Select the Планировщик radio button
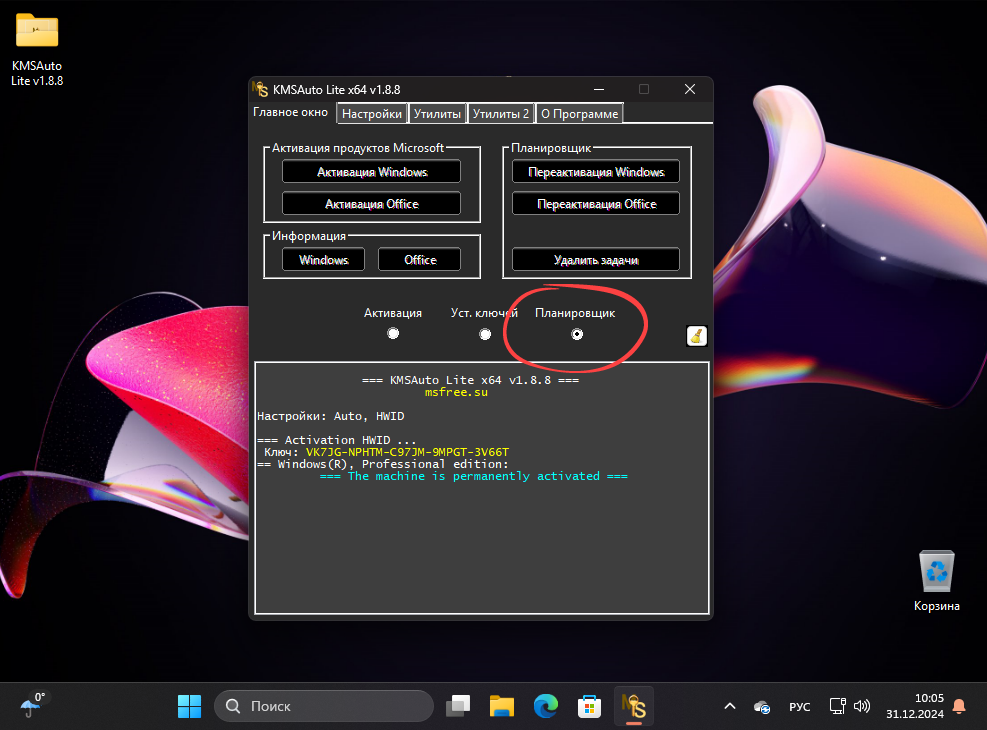Viewport: 987px width, 730px height. pyautogui.click(x=577, y=334)
